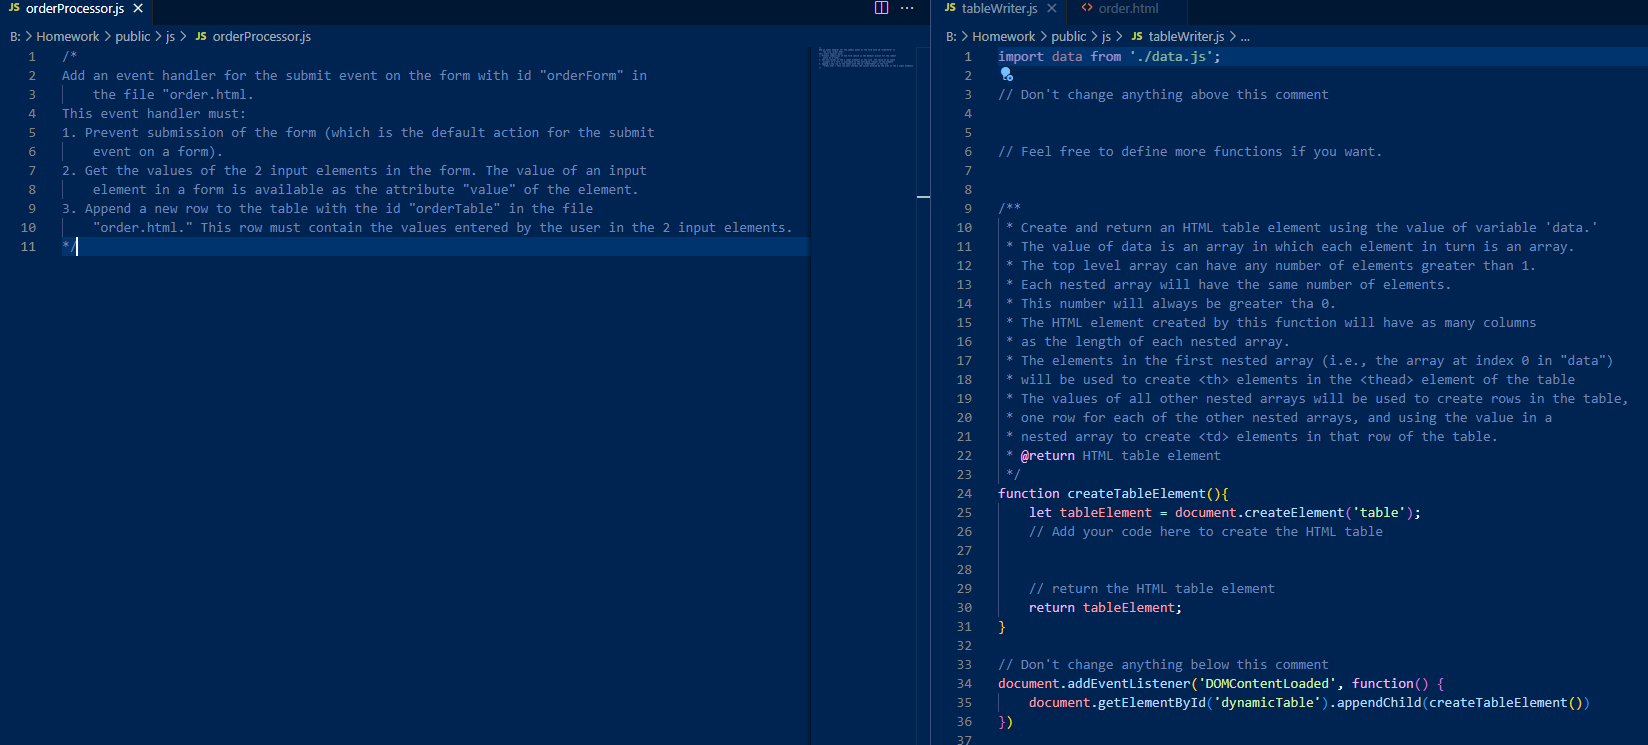Click 'dynamicTable' string on line 35
Viewport: 1648px width, 745px height.
tap(1268, 703)
